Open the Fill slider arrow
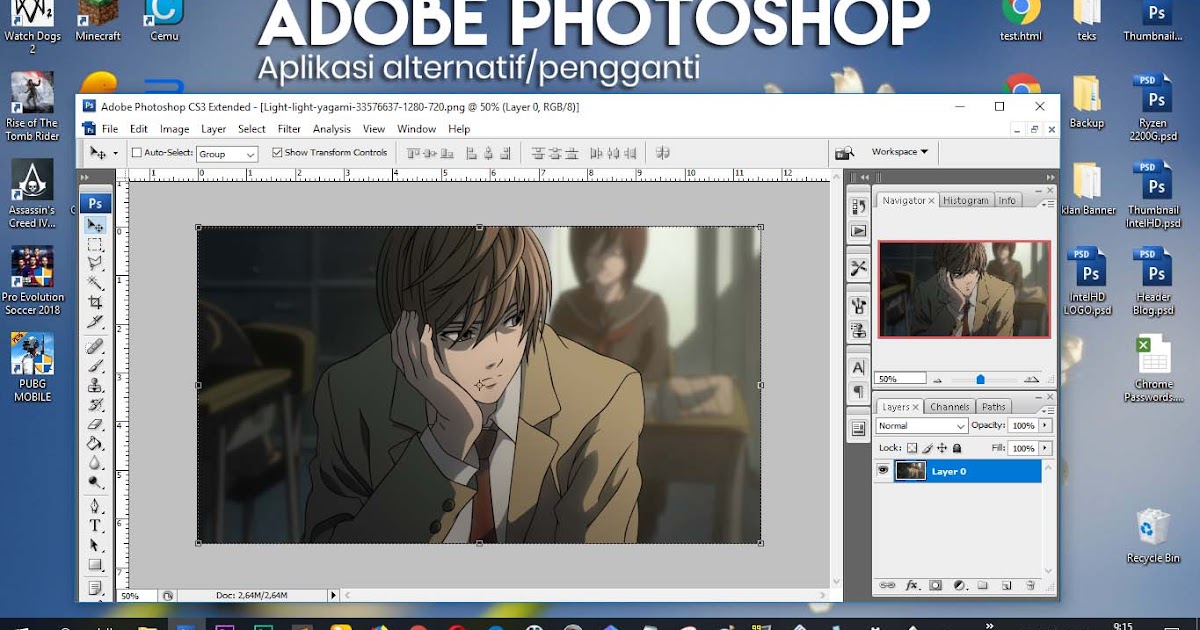 (1046, 449)
